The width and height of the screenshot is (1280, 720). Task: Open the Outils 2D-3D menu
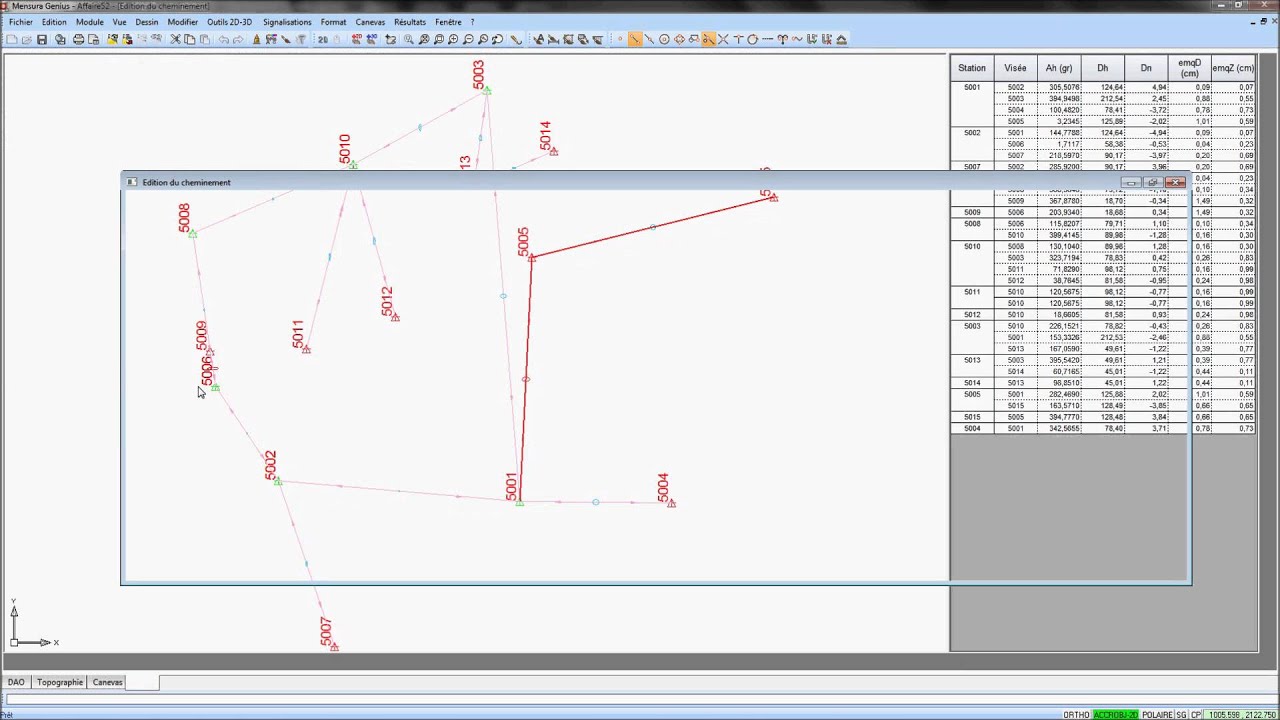click(x=229, y=22)
